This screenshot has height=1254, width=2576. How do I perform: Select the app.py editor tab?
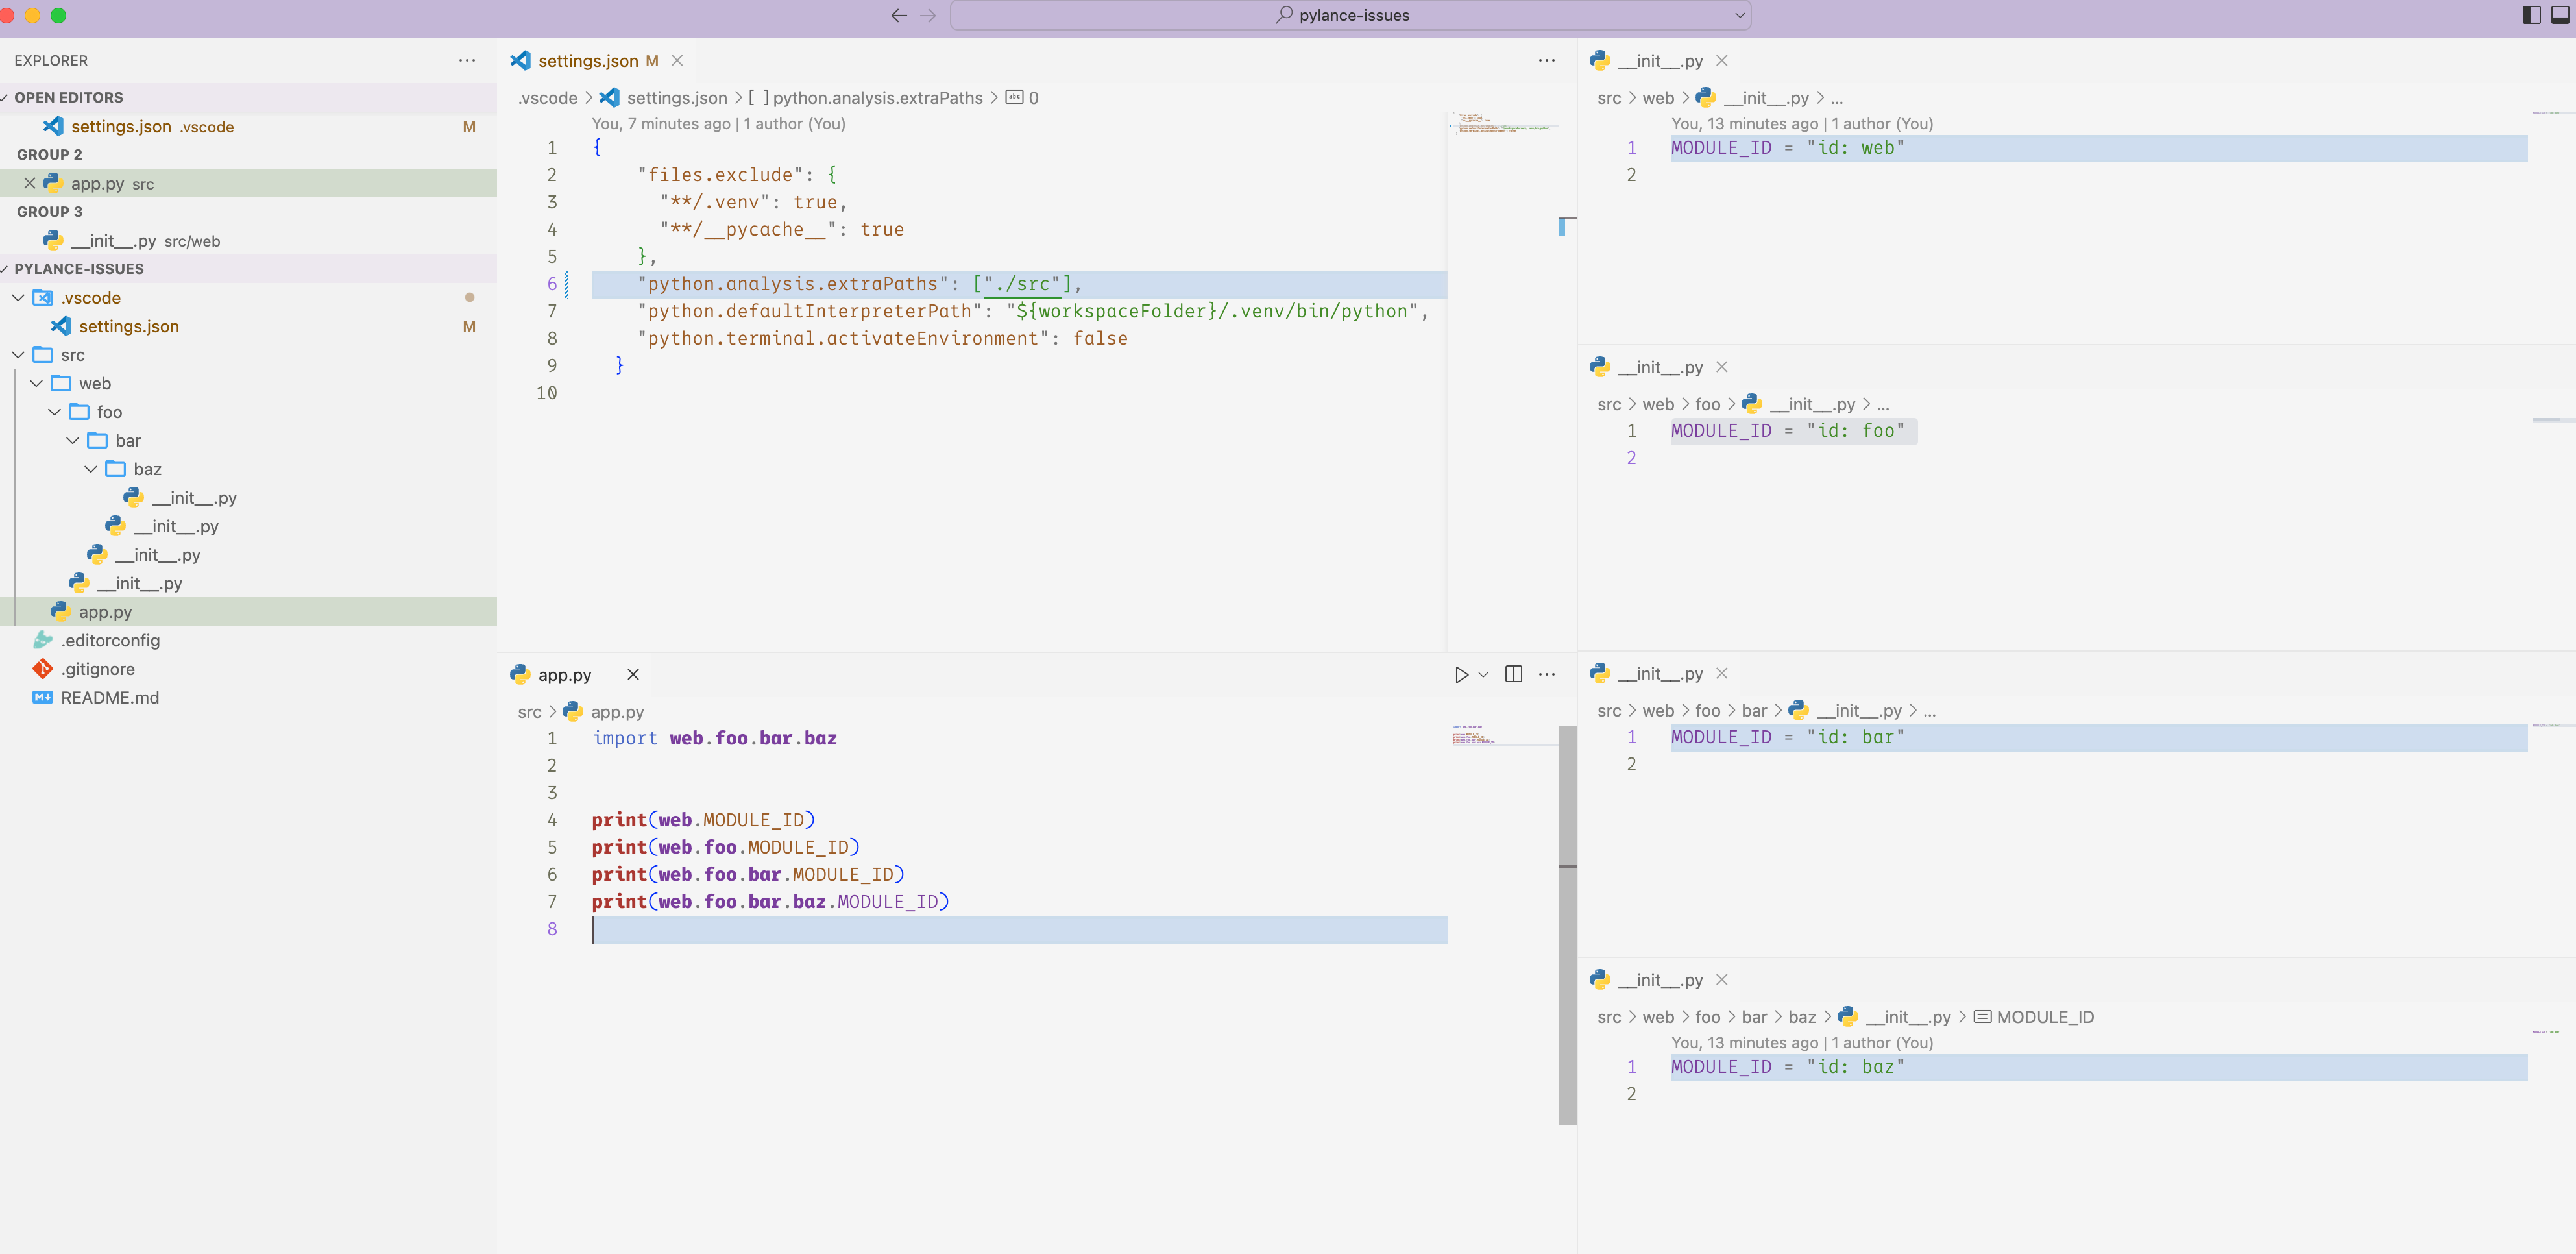pyautogui.click(x=564, y=675)
